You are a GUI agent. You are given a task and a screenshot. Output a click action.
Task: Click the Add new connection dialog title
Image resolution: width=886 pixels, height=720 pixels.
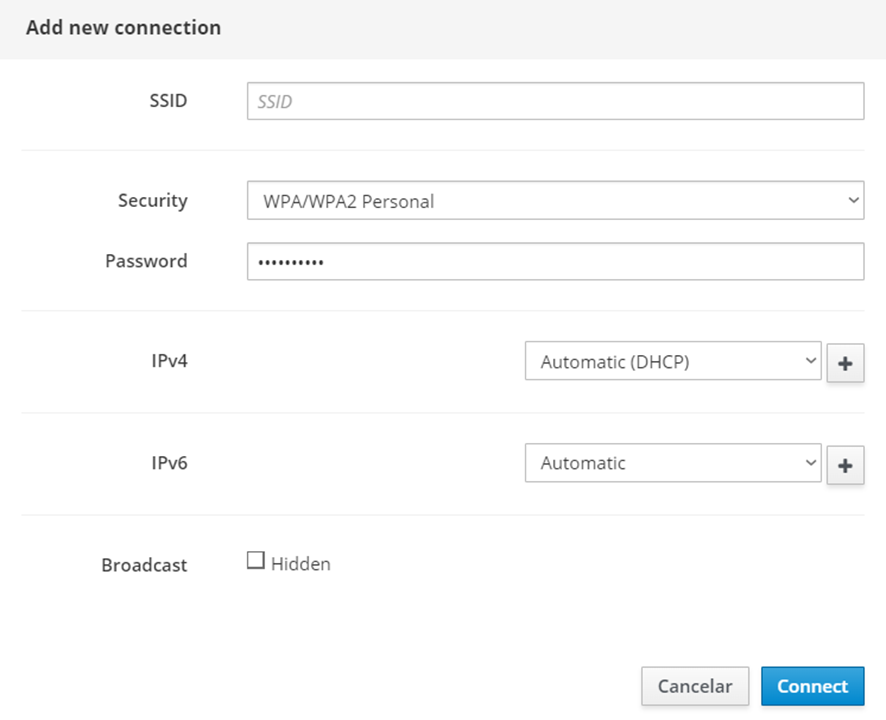[x=123, y=27]
